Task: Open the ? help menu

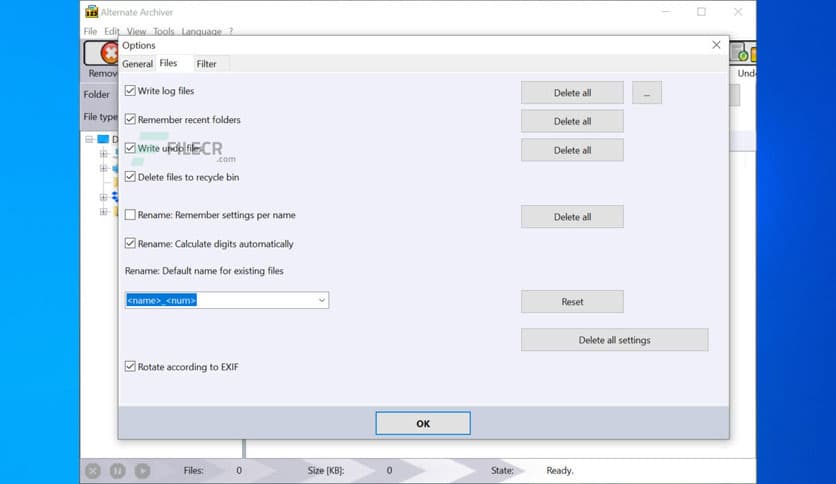Action: [231, 31]
